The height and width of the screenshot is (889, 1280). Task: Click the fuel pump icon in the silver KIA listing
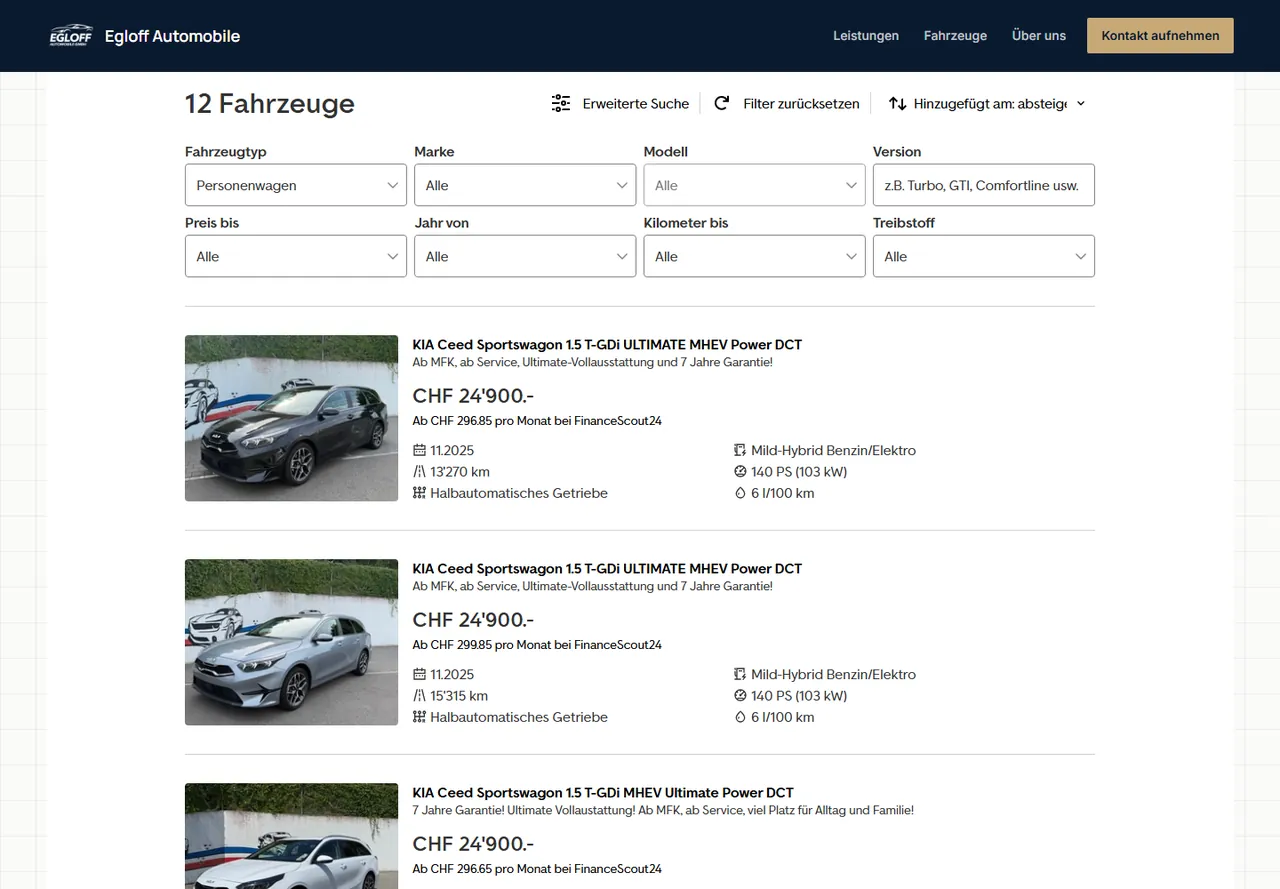740,674
